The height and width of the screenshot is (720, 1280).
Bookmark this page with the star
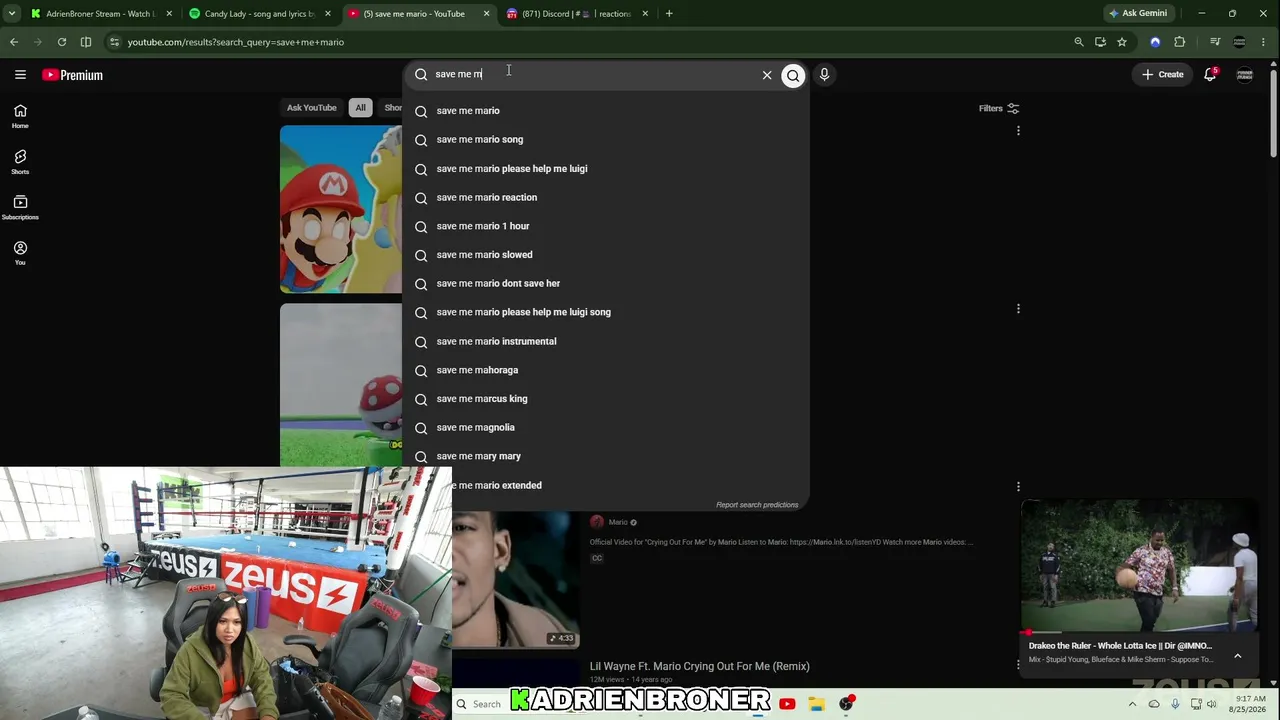pos(1122,42)
